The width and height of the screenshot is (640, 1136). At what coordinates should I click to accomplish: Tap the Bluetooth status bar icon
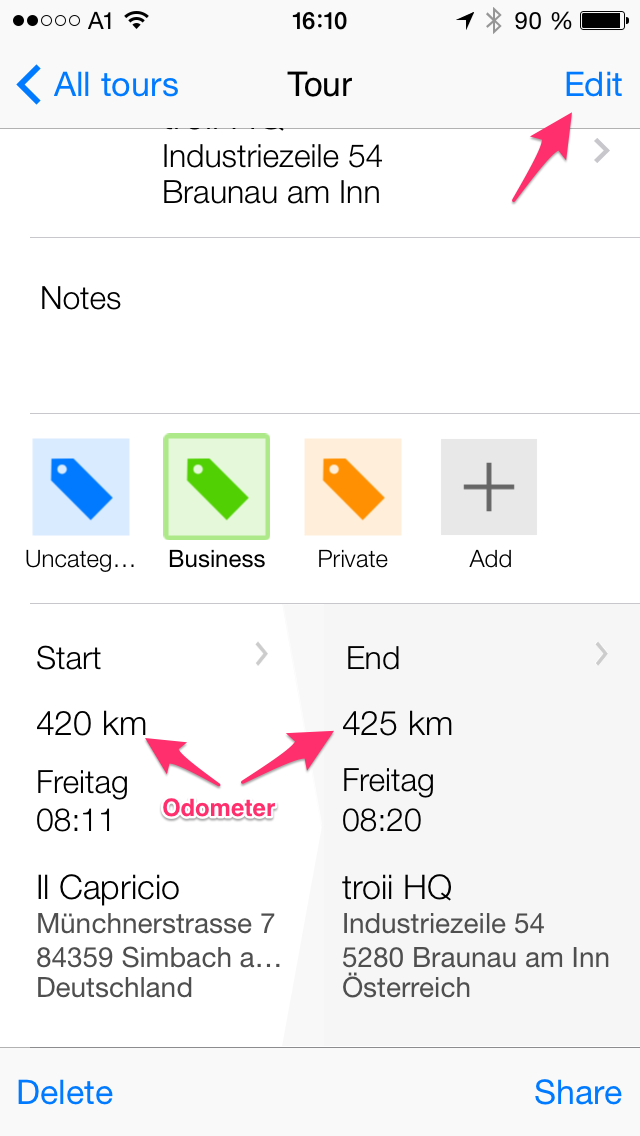tap(493, 21)
